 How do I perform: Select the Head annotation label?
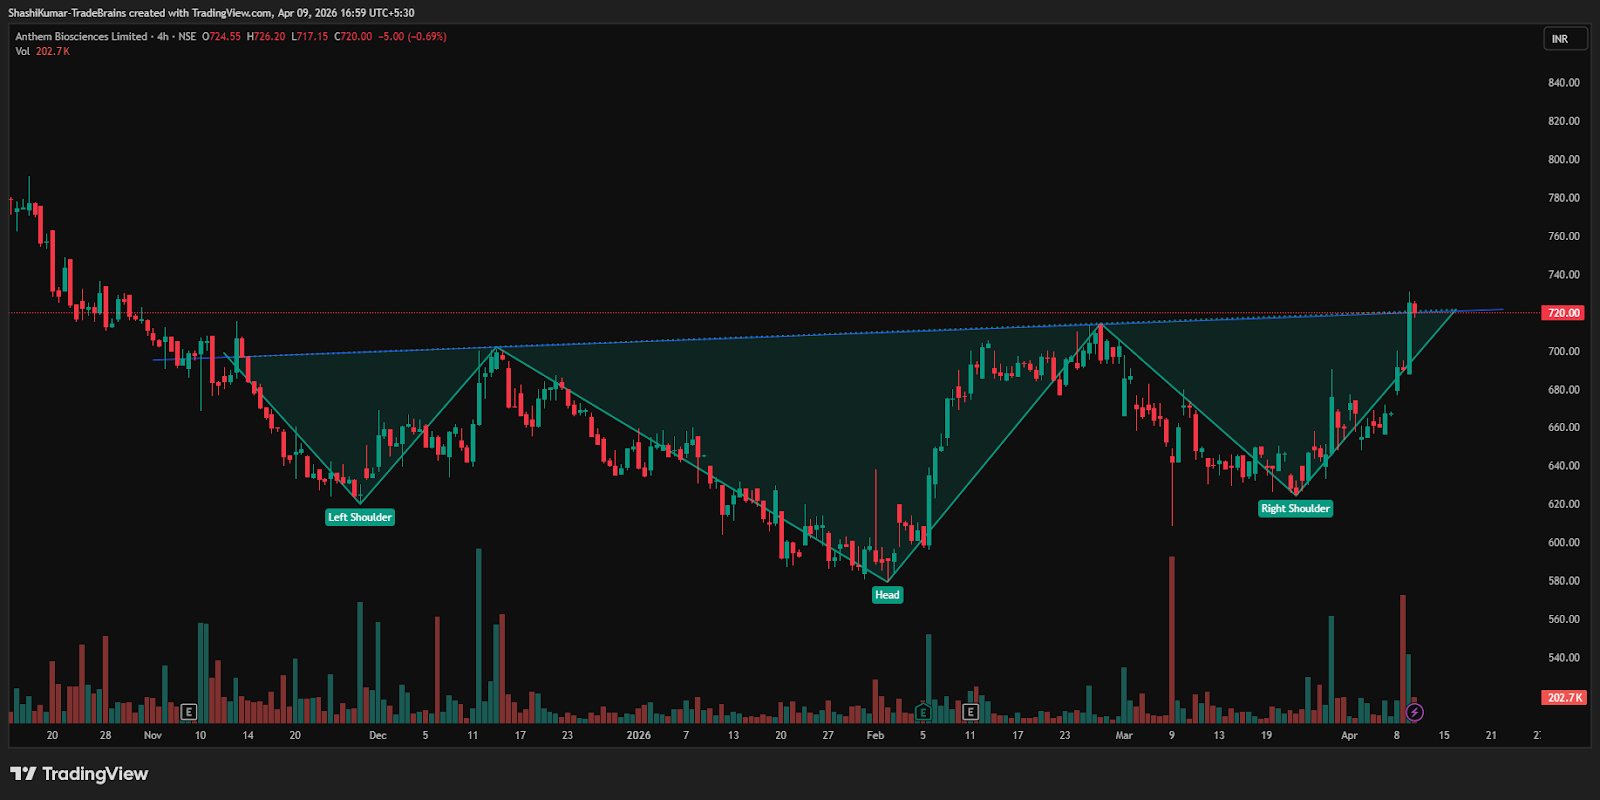887,595
